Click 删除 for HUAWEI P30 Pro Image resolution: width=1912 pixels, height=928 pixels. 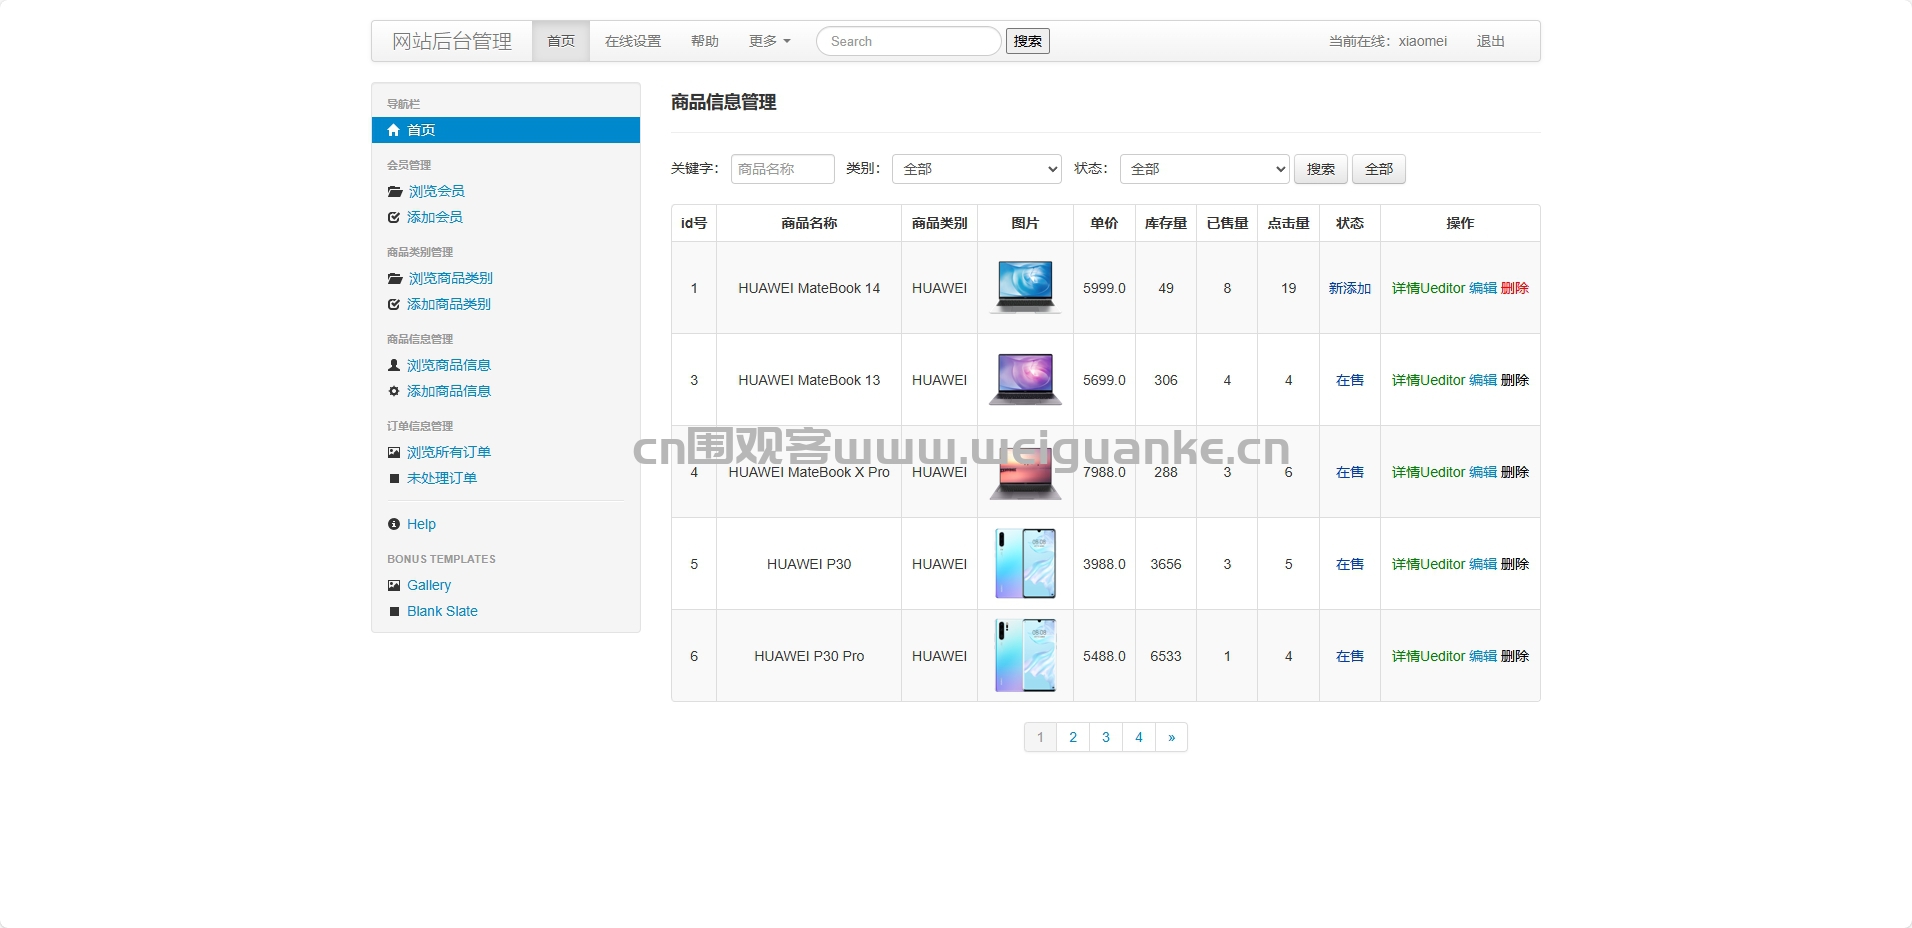[1515, 656]
